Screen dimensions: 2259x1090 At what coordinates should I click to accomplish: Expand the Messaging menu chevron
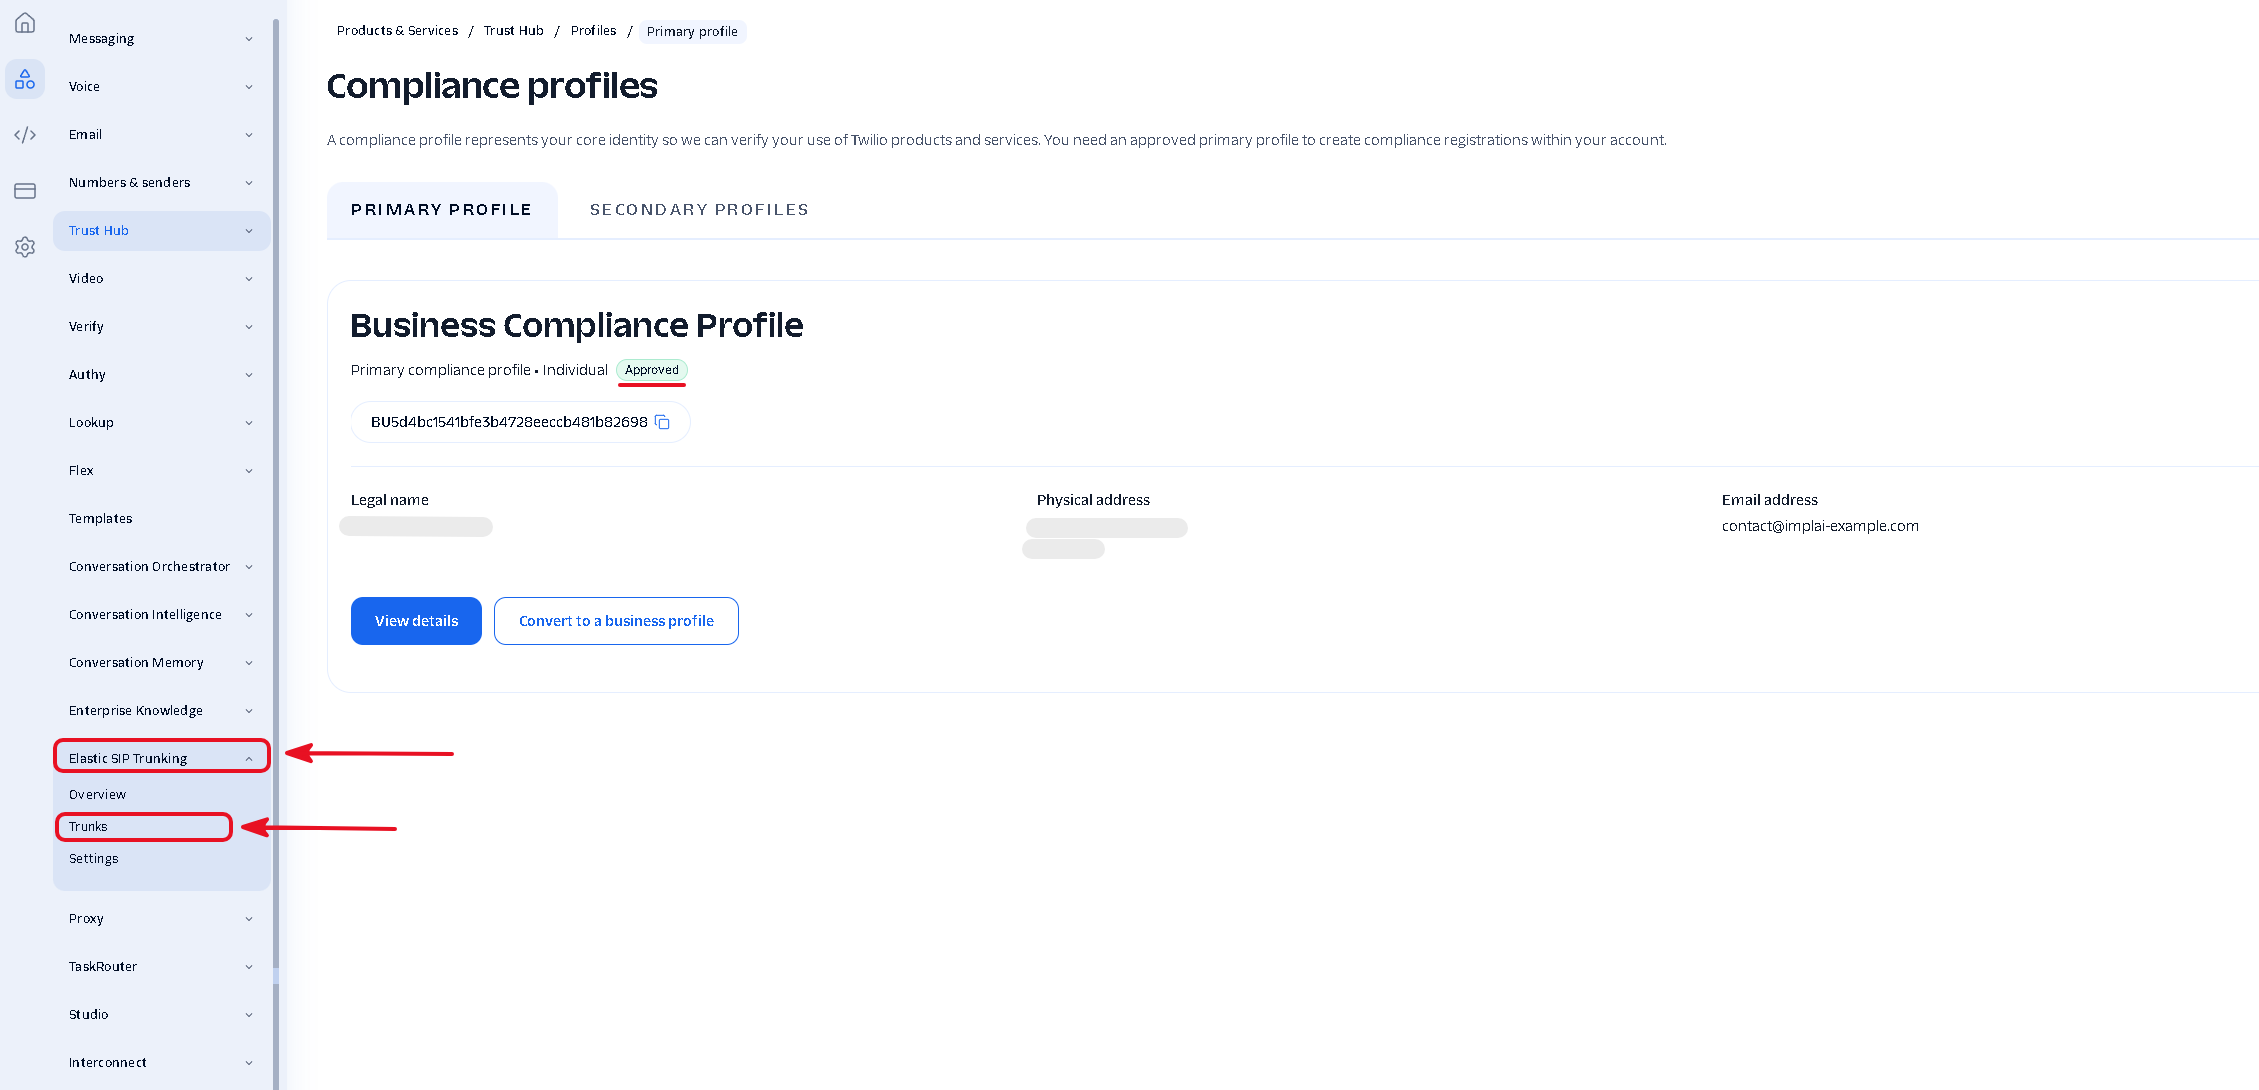pyautogui.click(x=249, y=39)
